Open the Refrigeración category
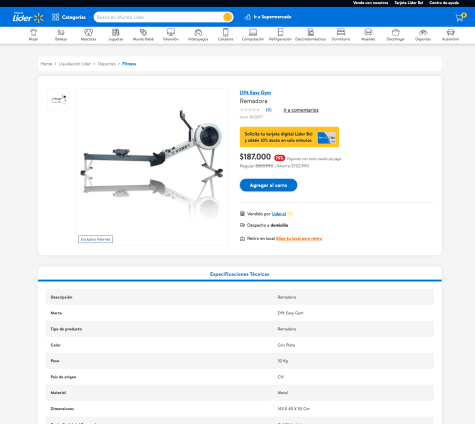Screen dimensions: 475x424 (280, 35)
